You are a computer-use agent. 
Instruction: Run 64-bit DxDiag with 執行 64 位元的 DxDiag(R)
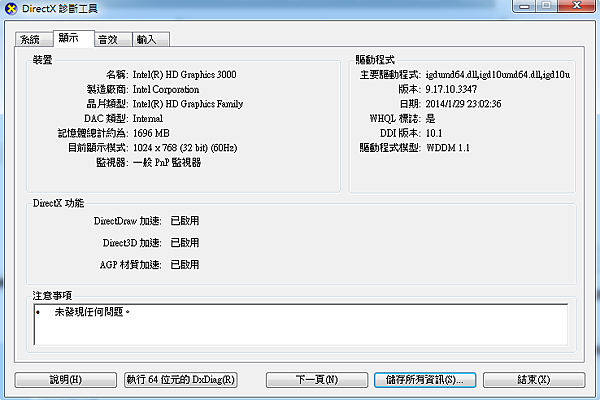coord(181,380)
